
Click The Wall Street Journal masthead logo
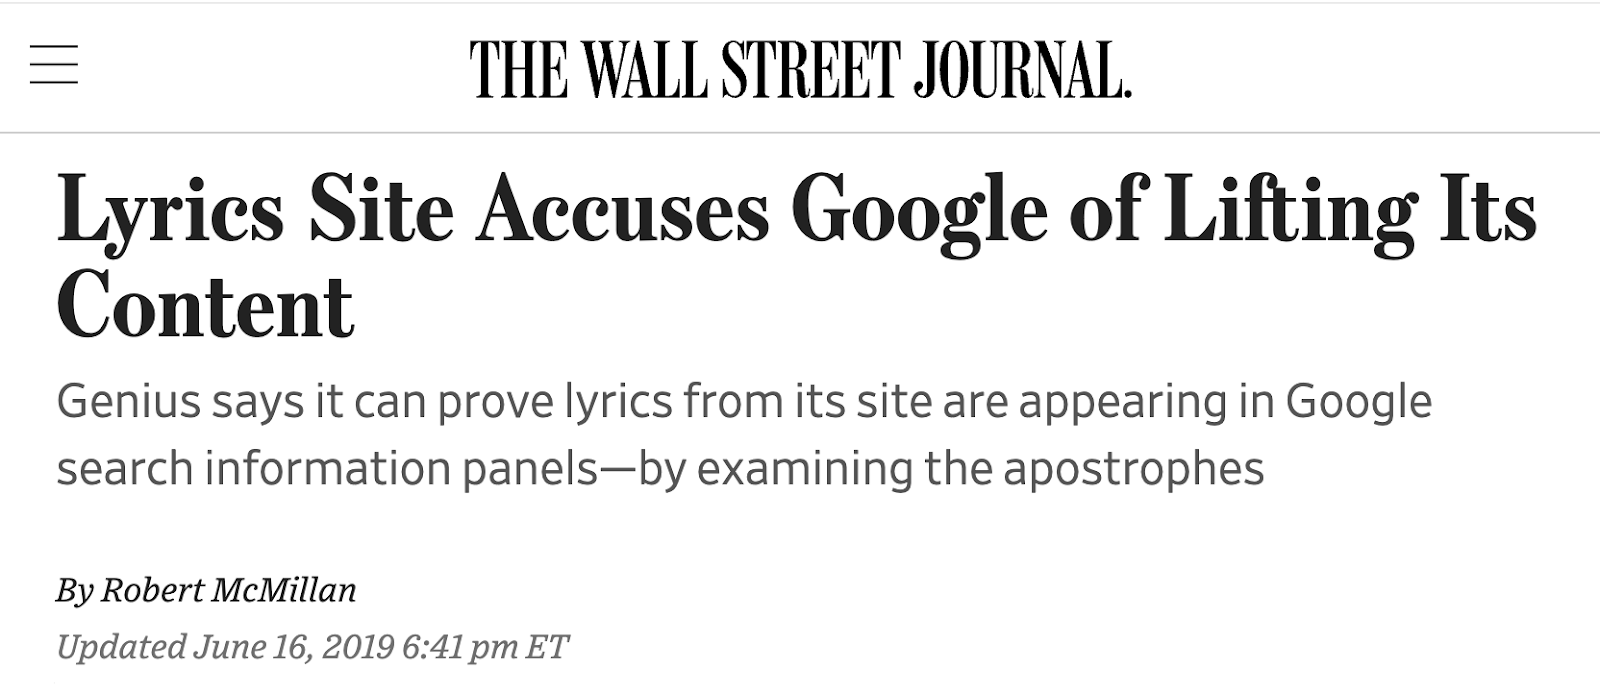(x=801, y=70)
